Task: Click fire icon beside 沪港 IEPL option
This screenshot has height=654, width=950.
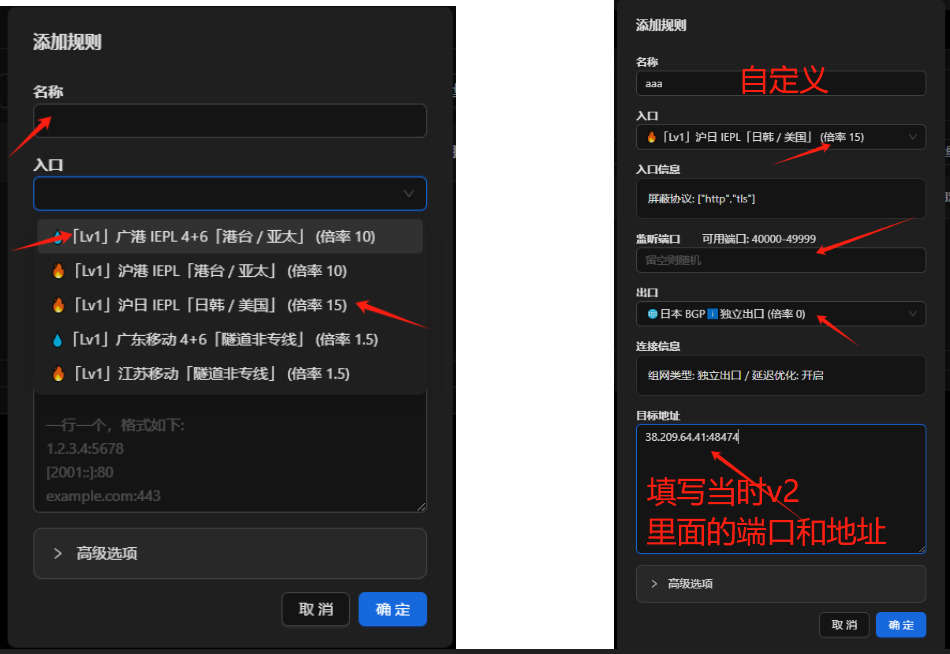Action: (58, 271)
